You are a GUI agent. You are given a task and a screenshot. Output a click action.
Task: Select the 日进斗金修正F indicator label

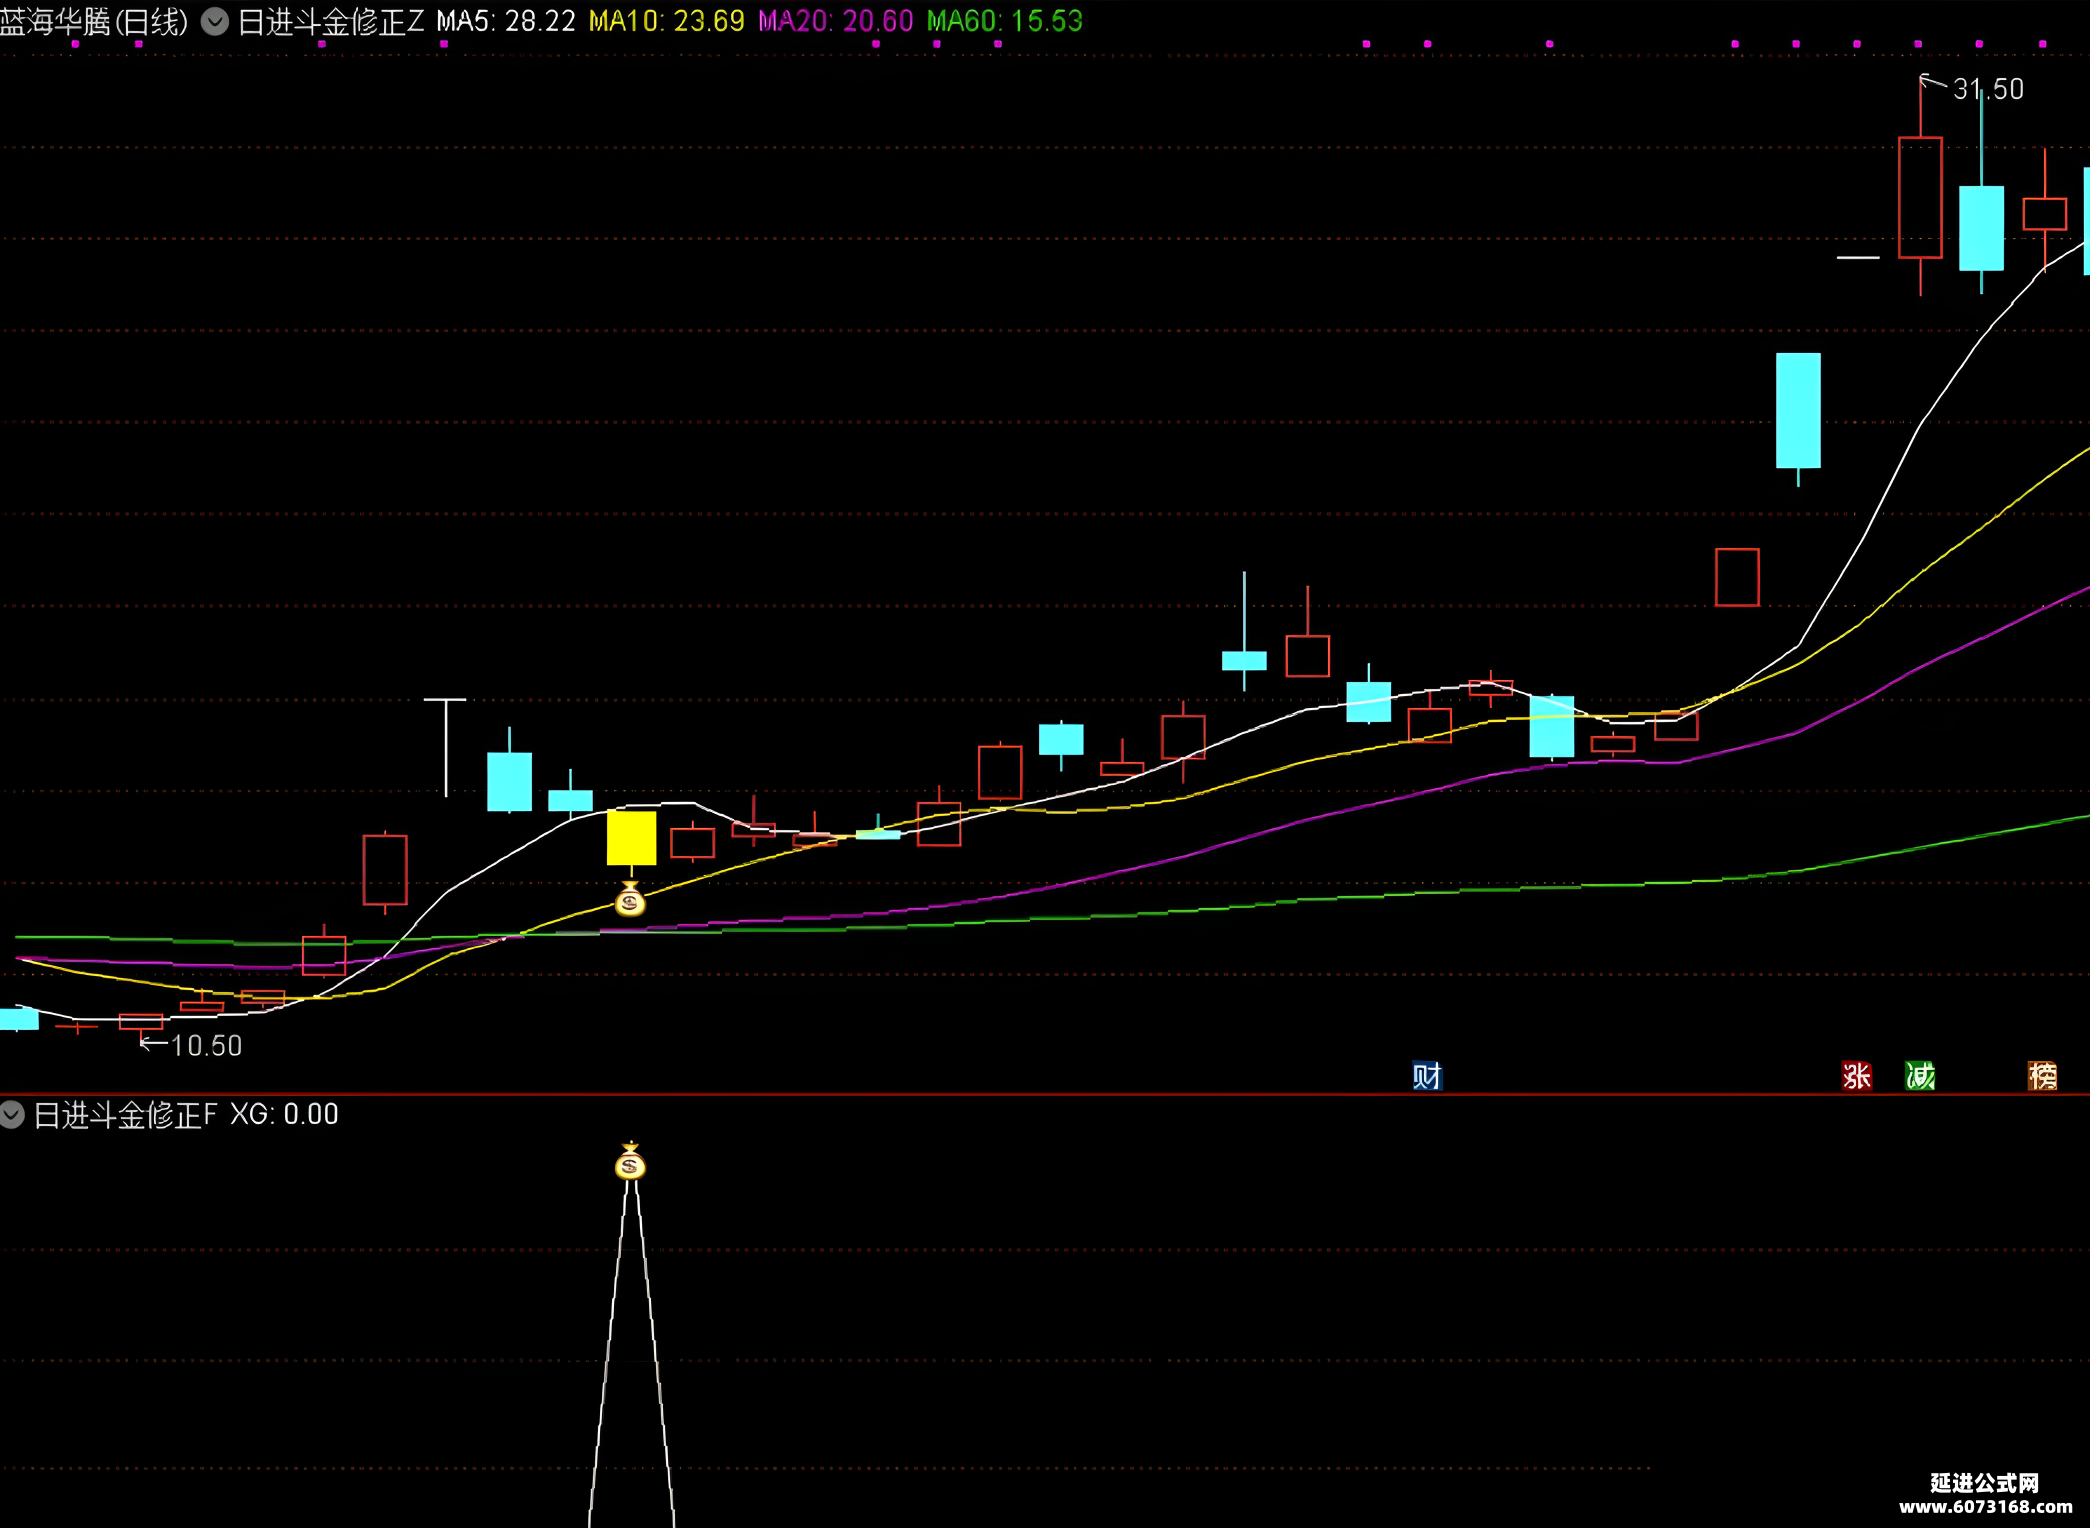tap(125, 1115)
